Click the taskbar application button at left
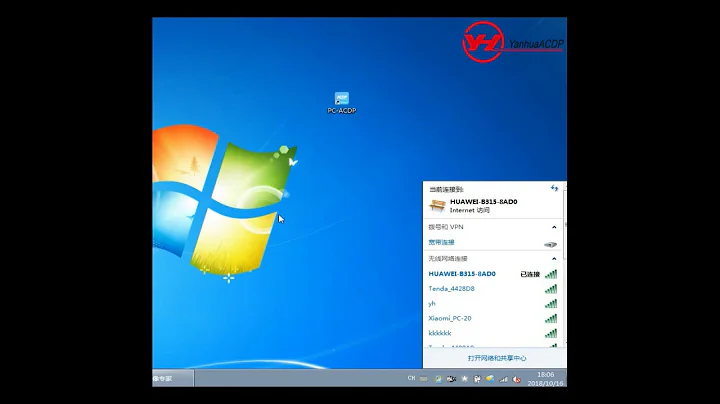Image resolution: width=720 pixels, height=404 pixels. point(173,378)
